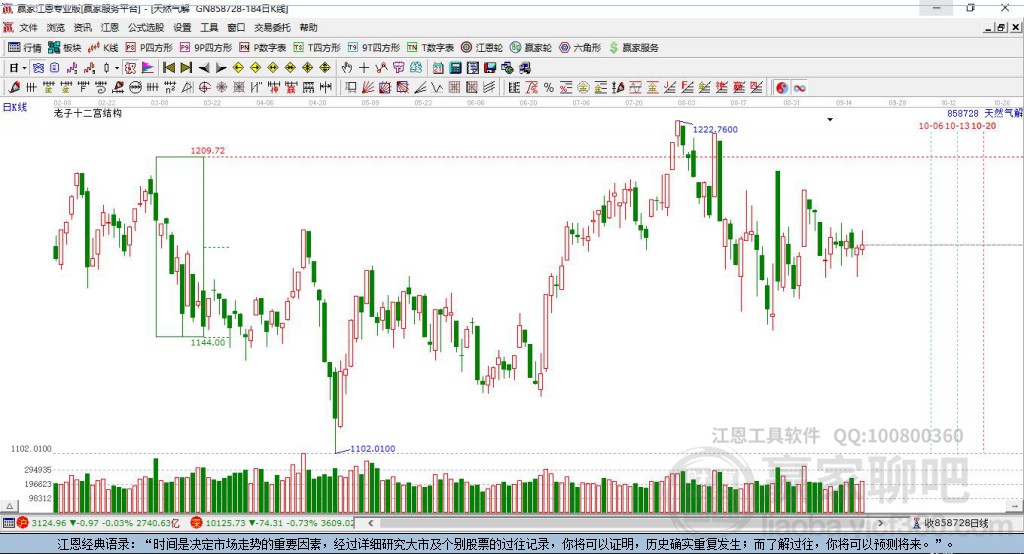This screenshot has height=554, width=1024.
Task: Open the 窗口 menu
Action: tap(236, 27)
